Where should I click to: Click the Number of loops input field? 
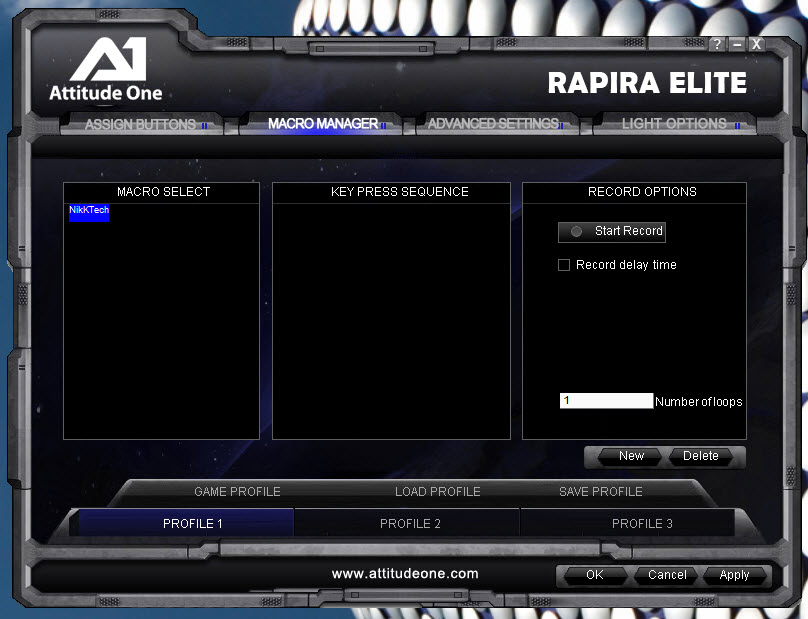tap(606, 400)
